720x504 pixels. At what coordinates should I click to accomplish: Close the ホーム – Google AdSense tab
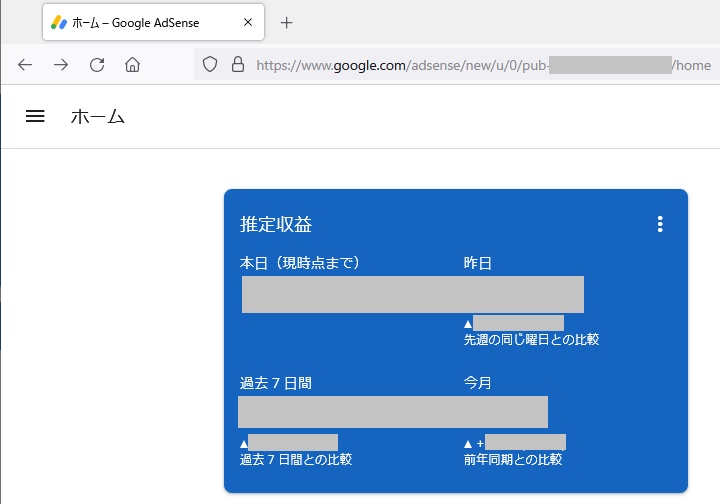click(246, 22)
